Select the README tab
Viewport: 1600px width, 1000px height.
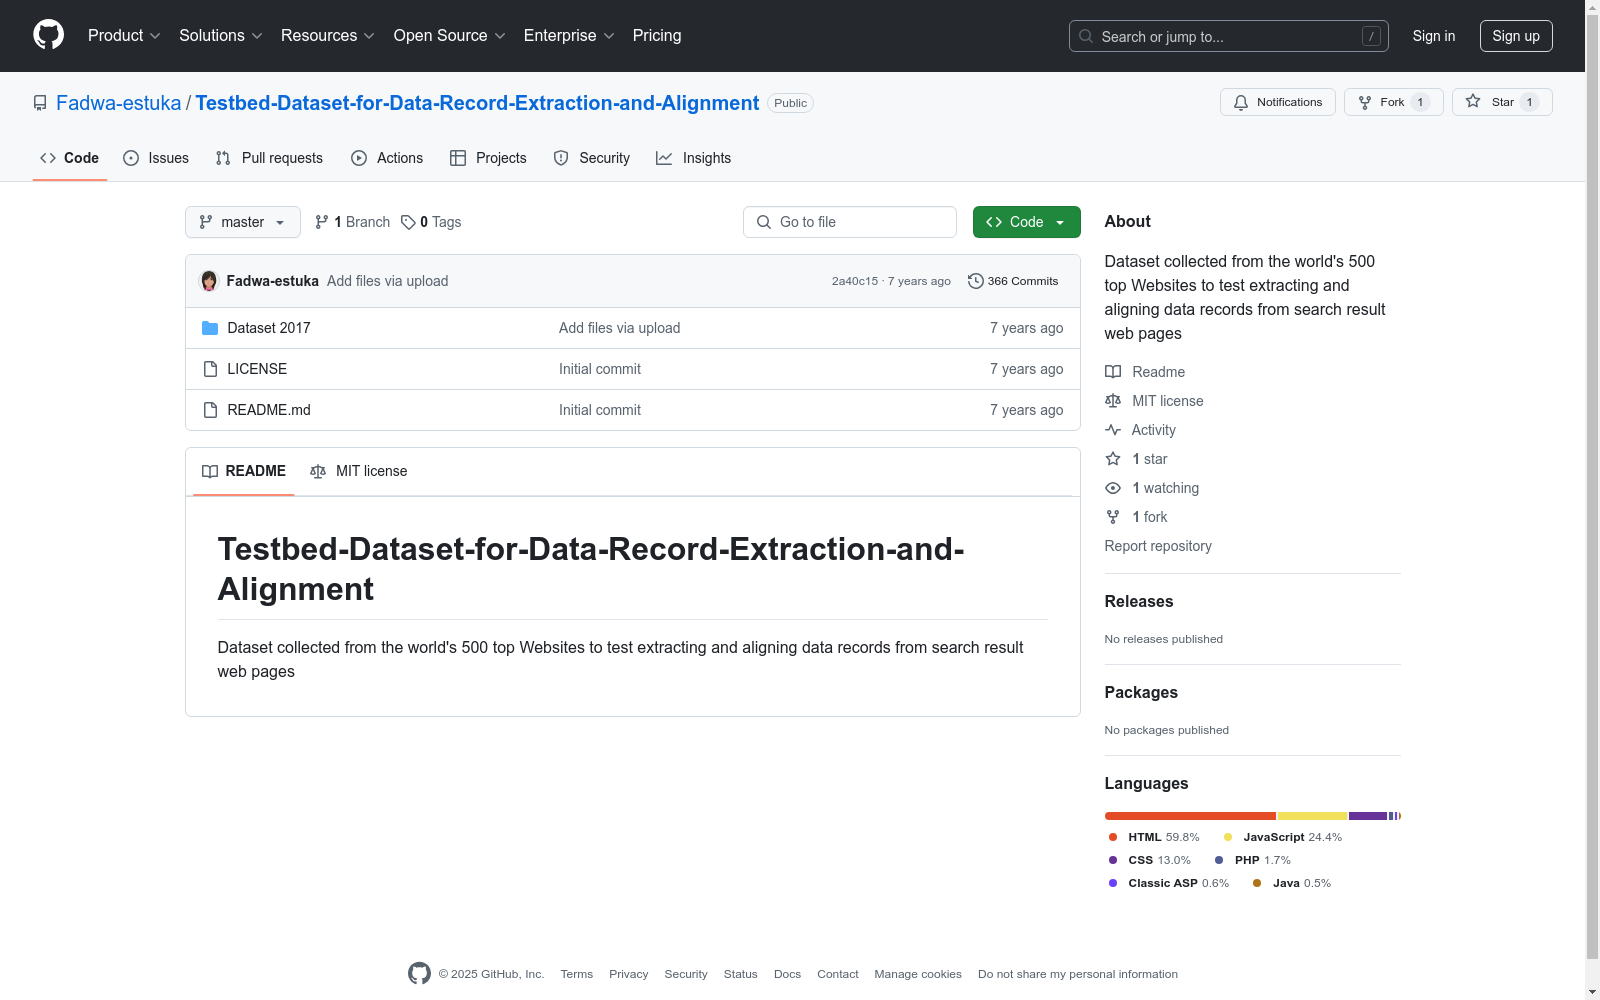pyautogui.click(x=244, y=471)
